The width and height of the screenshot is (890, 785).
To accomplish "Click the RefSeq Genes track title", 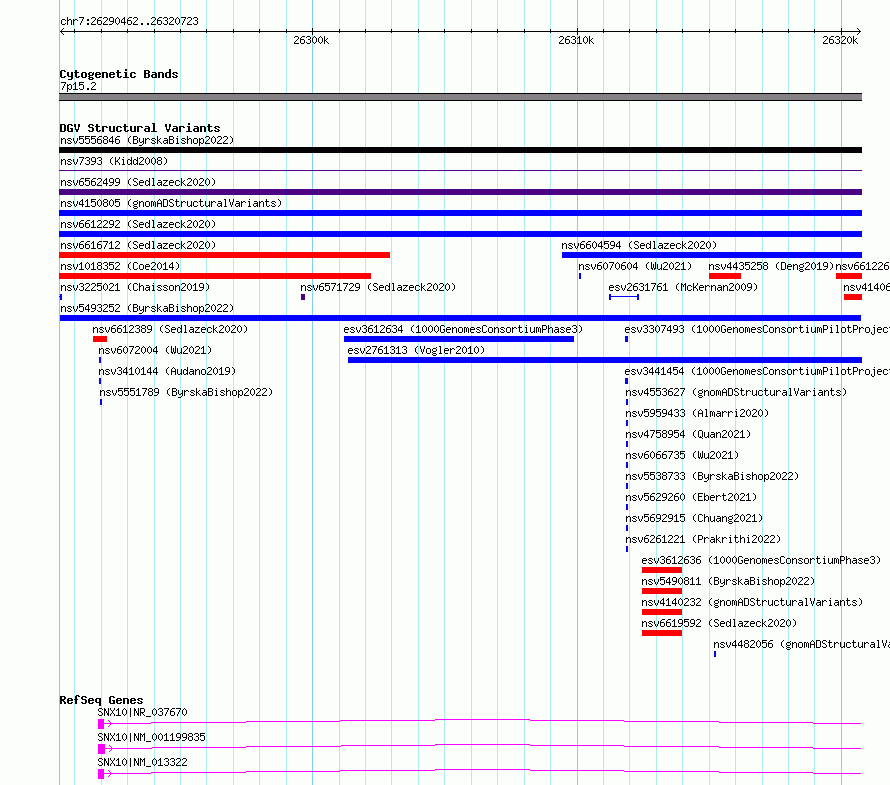I will (101, 700).
